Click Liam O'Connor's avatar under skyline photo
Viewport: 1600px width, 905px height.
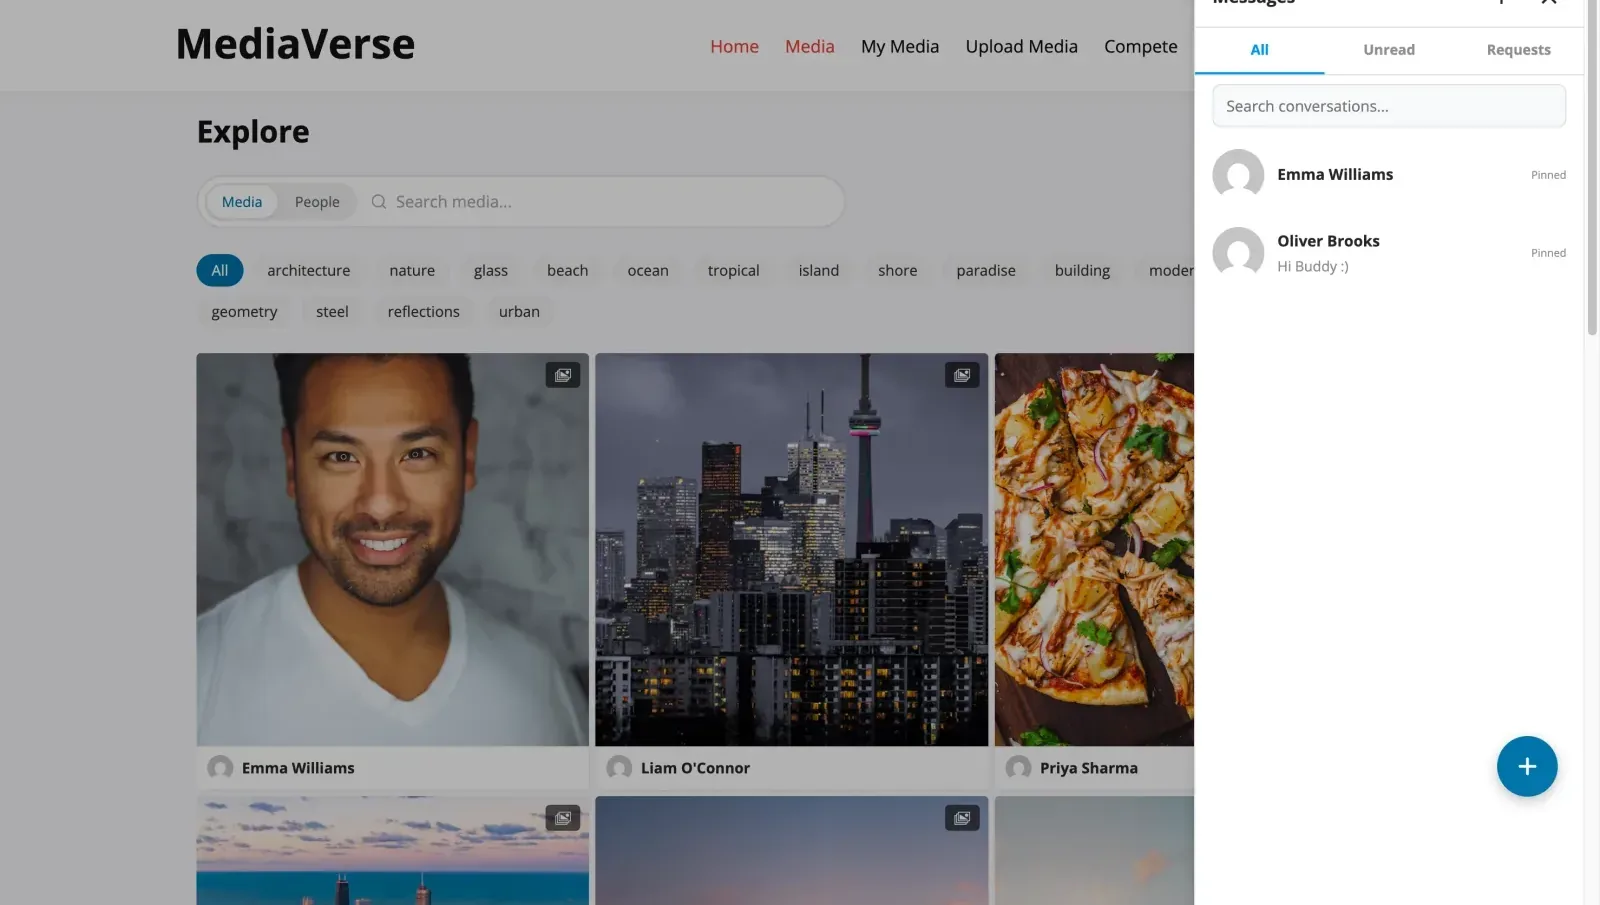619,767
